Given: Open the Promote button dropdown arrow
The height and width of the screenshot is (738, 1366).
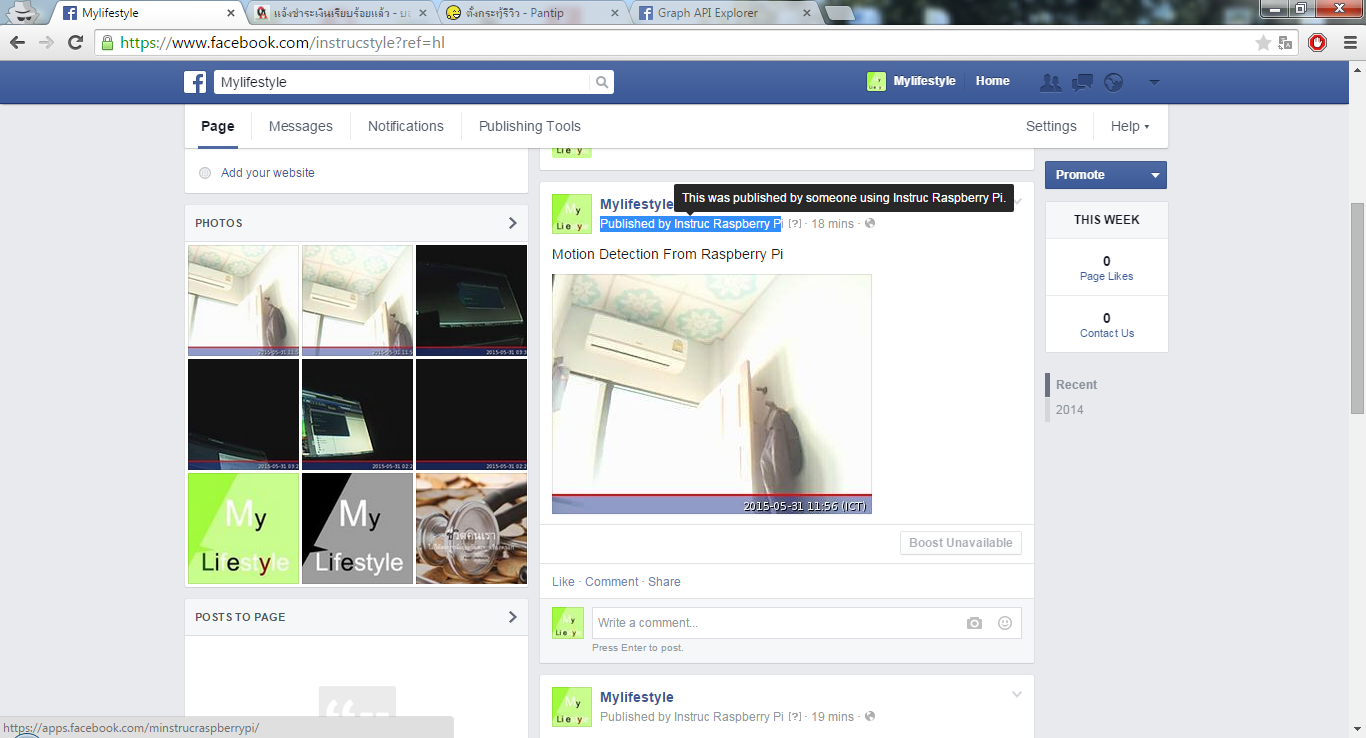Looking at the screenshot, I should point(1155,175).
